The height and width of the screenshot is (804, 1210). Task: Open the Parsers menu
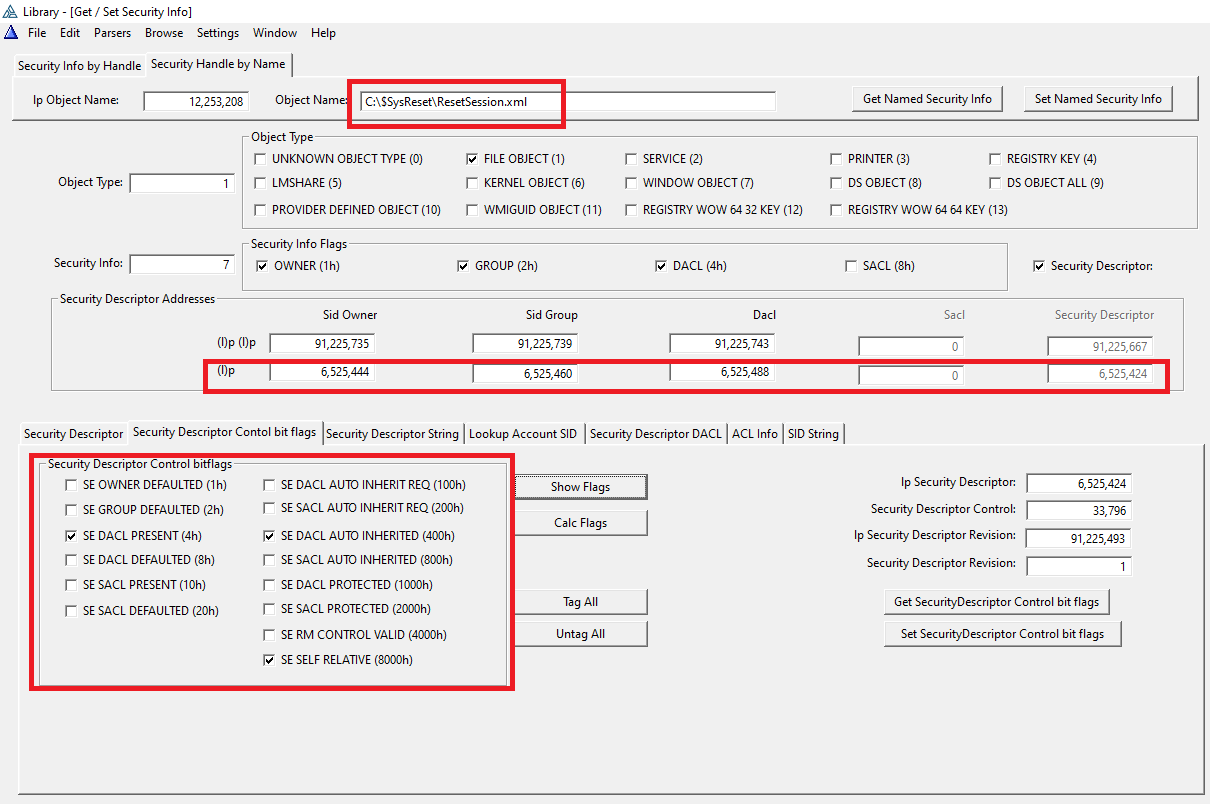tap(112, 33)
